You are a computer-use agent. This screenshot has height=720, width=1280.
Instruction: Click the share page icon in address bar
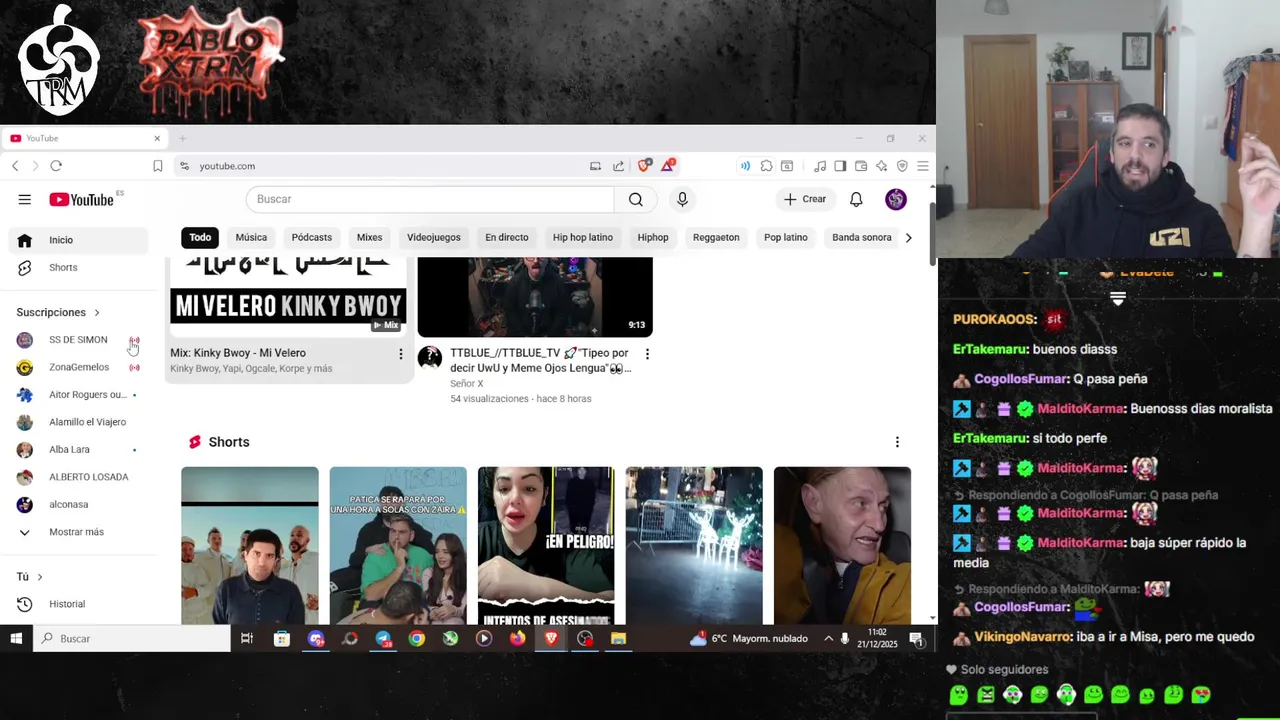tap(618, 166)
